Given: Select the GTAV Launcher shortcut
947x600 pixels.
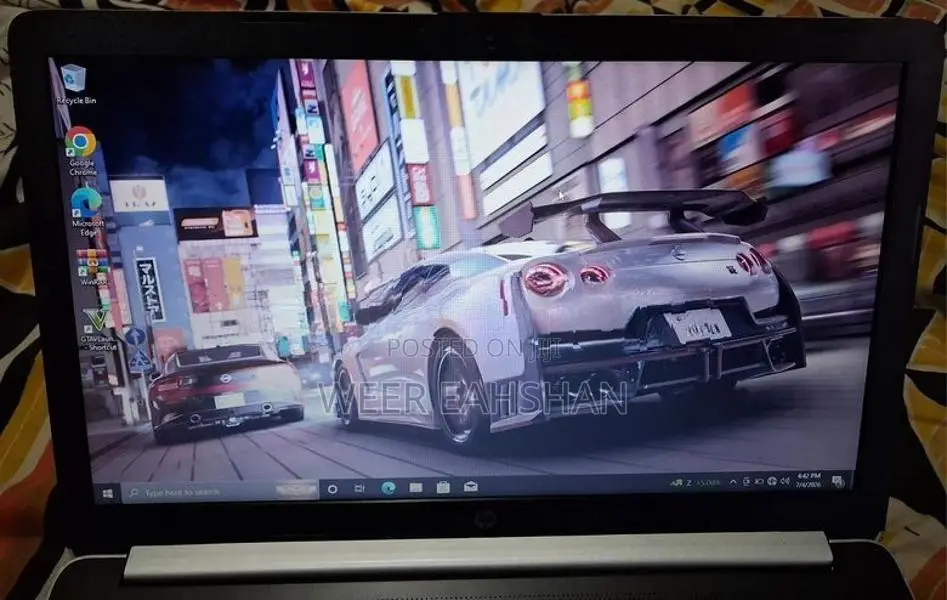Looking at the screenshot, I should click(x=97, y=329).
